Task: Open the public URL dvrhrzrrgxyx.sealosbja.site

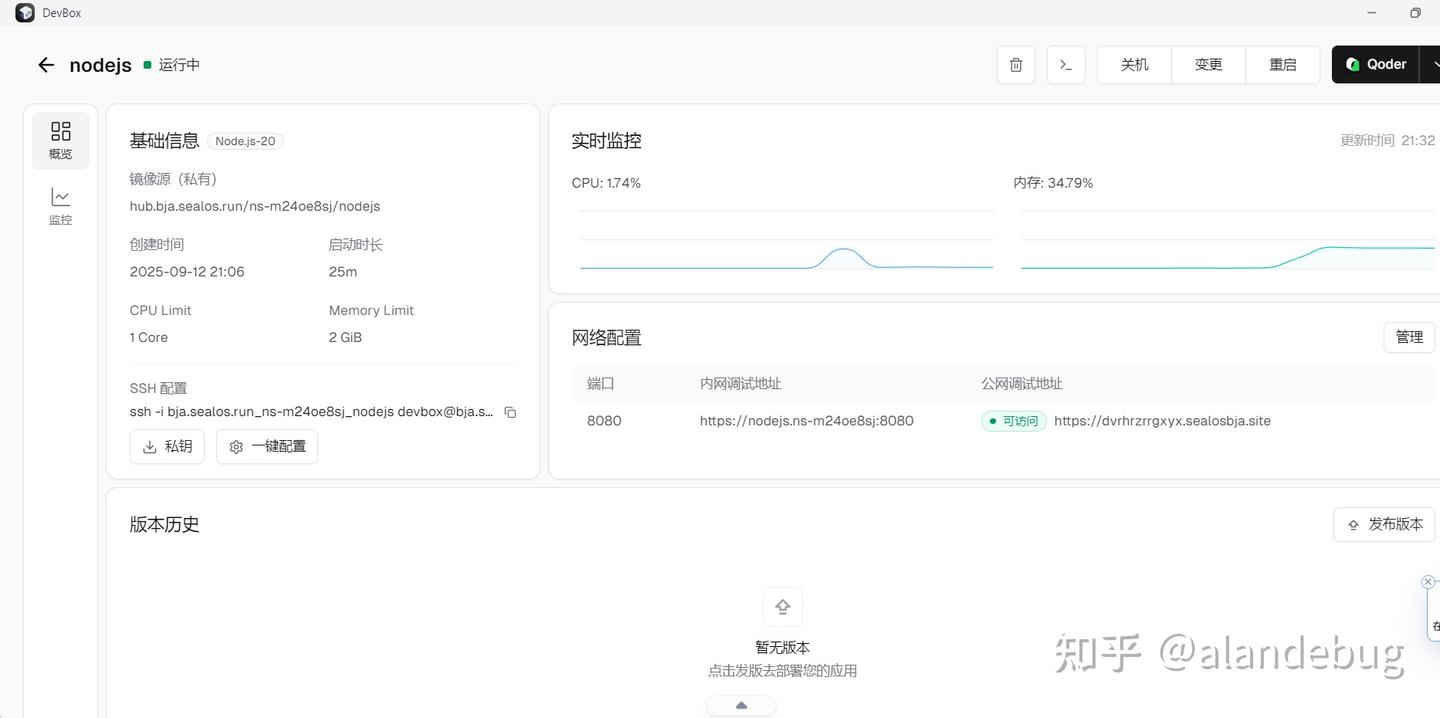Action: pyautogui.click(x=1162, y=421)
